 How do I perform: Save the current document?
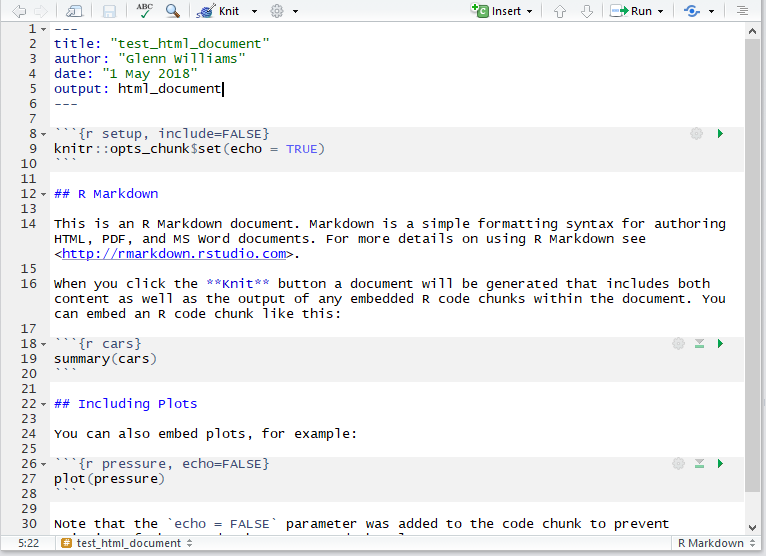point(109,11)
